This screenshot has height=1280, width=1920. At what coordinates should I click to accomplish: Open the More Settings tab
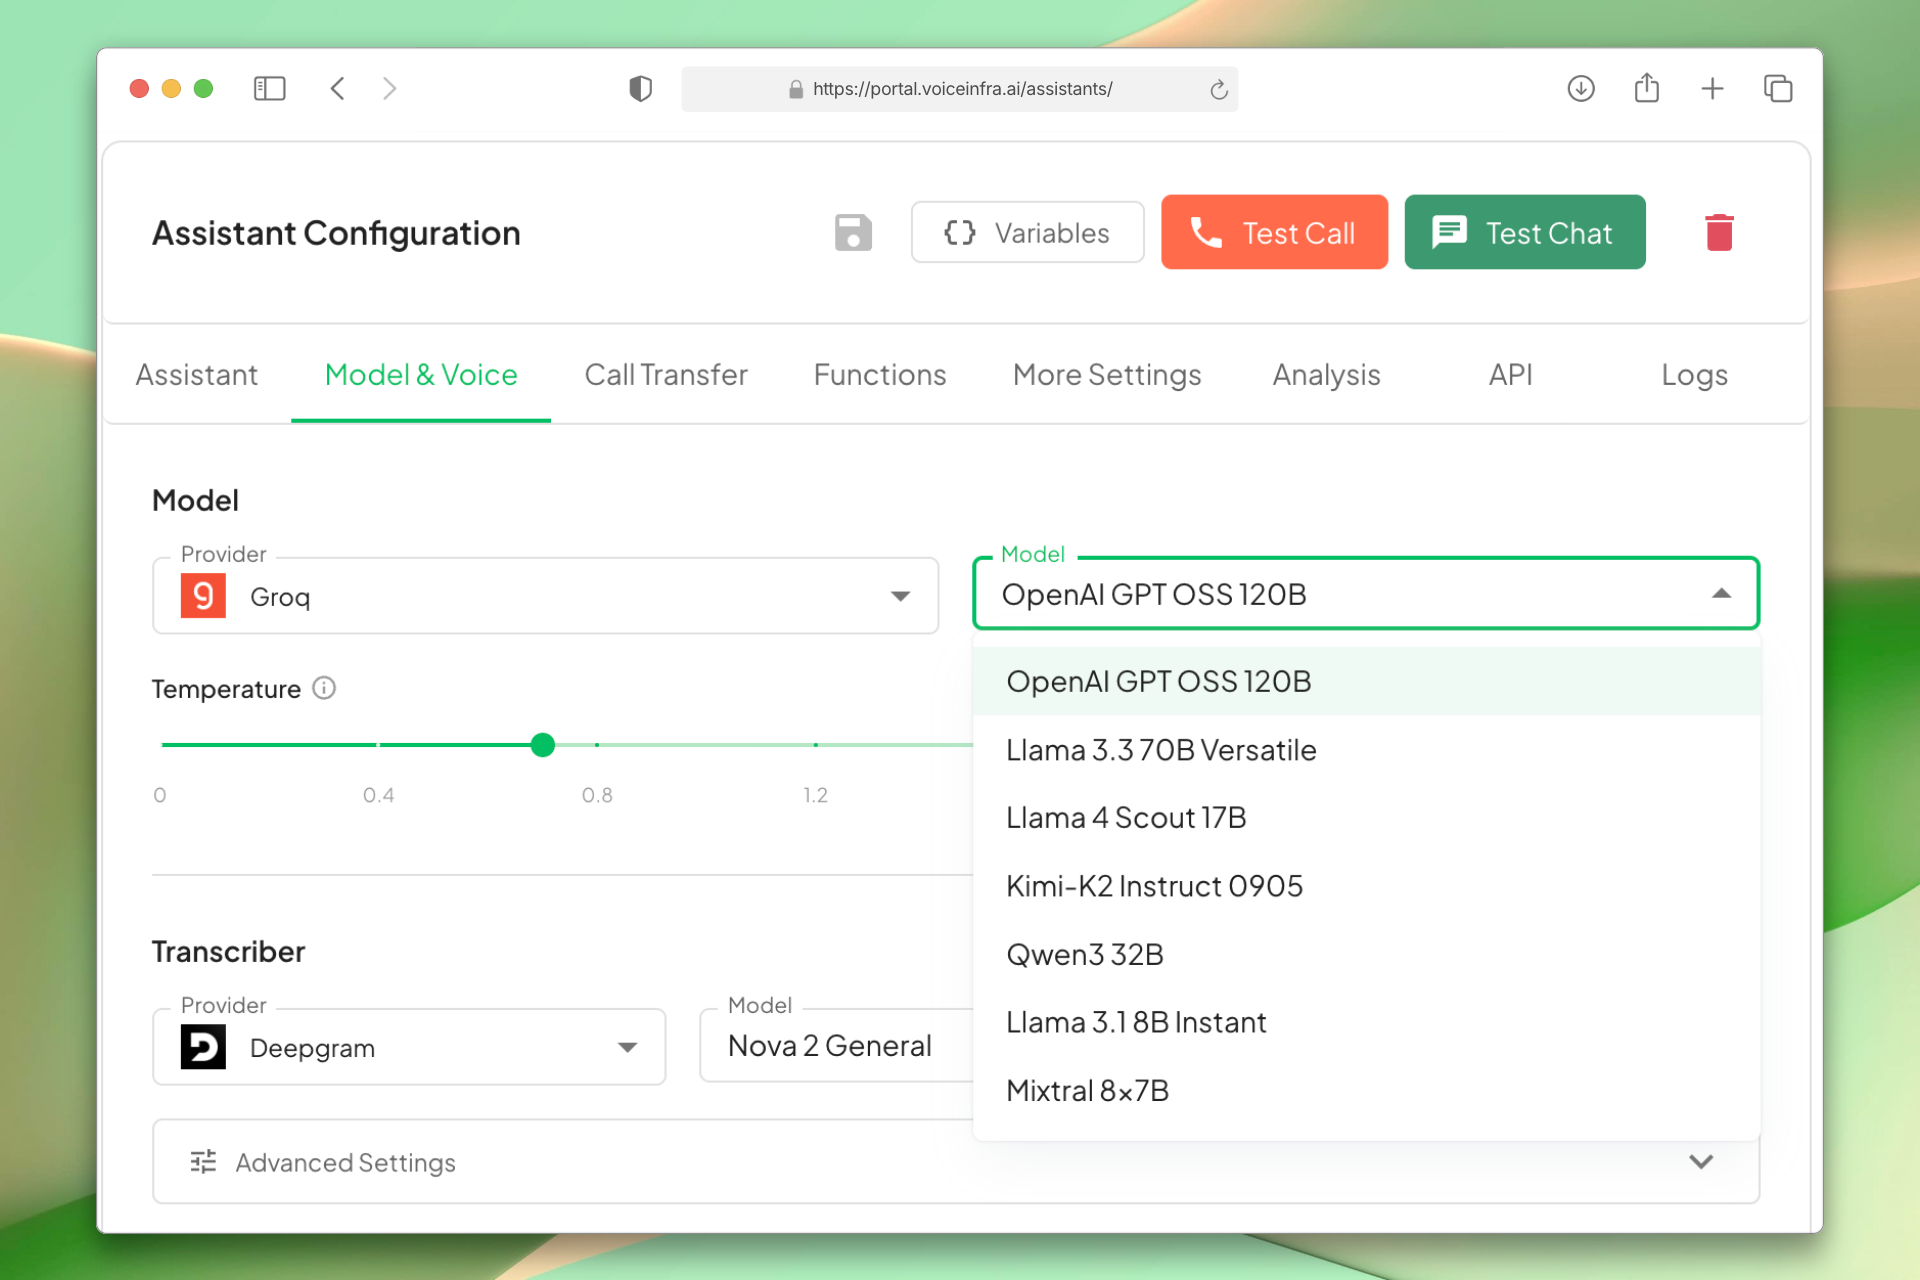[x=1107, y=375]
